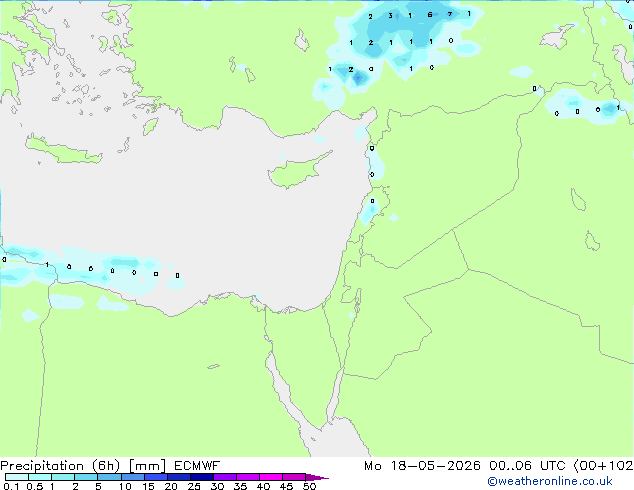Click the legend label '25'
Screen dimensions: 634x490
coord(194,486)
